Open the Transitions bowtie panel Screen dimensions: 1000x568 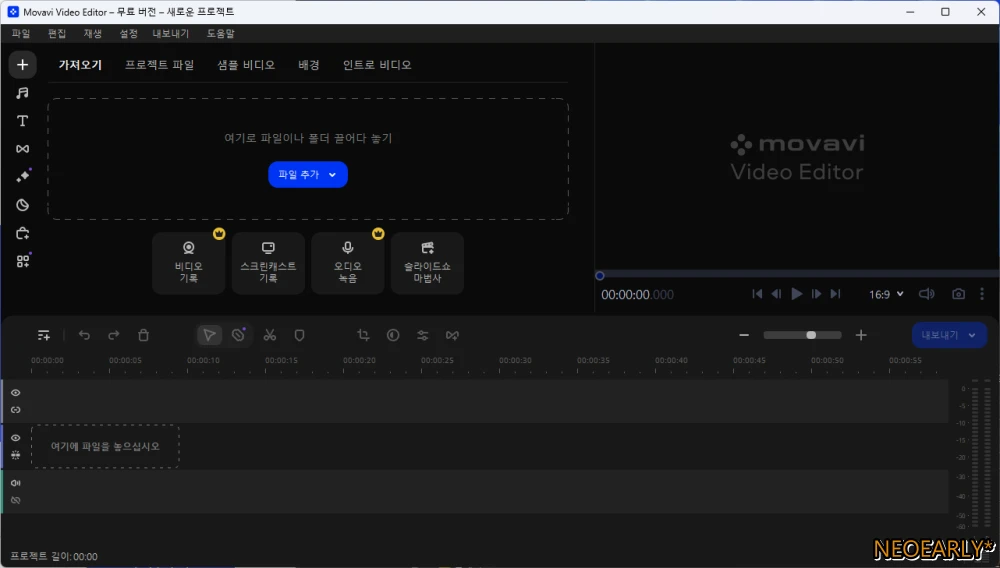coord(22,149)
